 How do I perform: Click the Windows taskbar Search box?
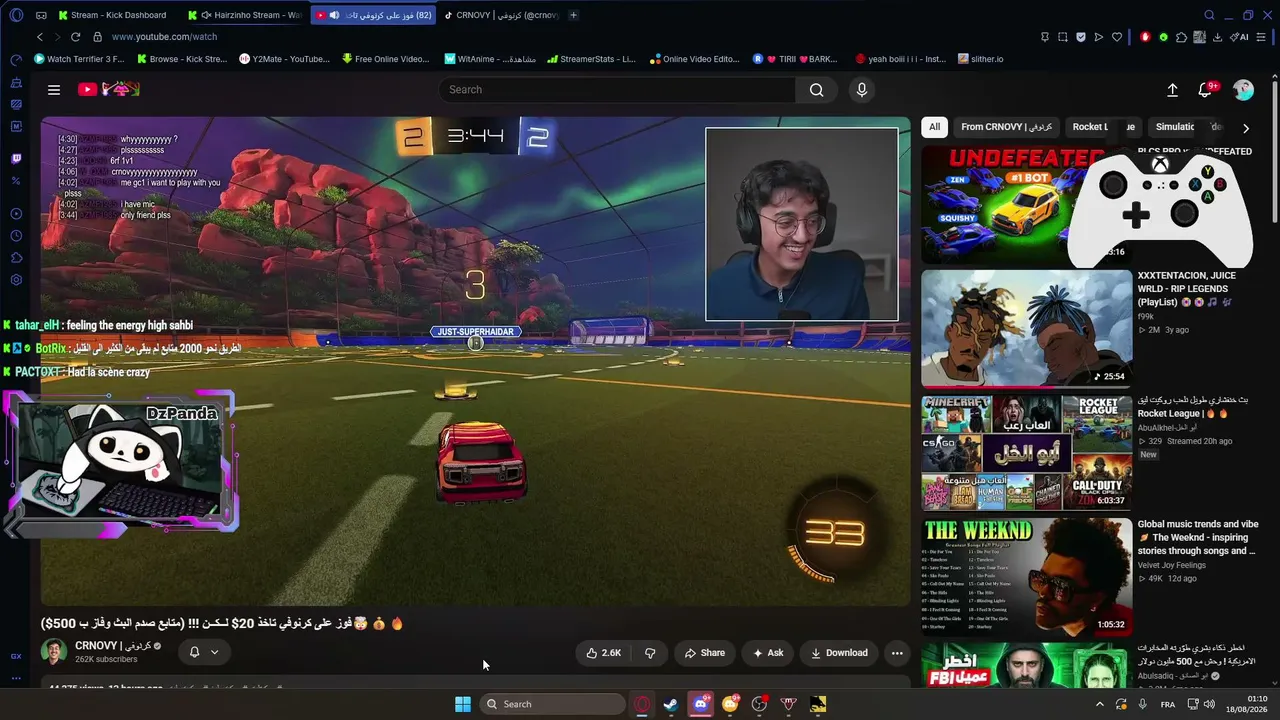552,704
